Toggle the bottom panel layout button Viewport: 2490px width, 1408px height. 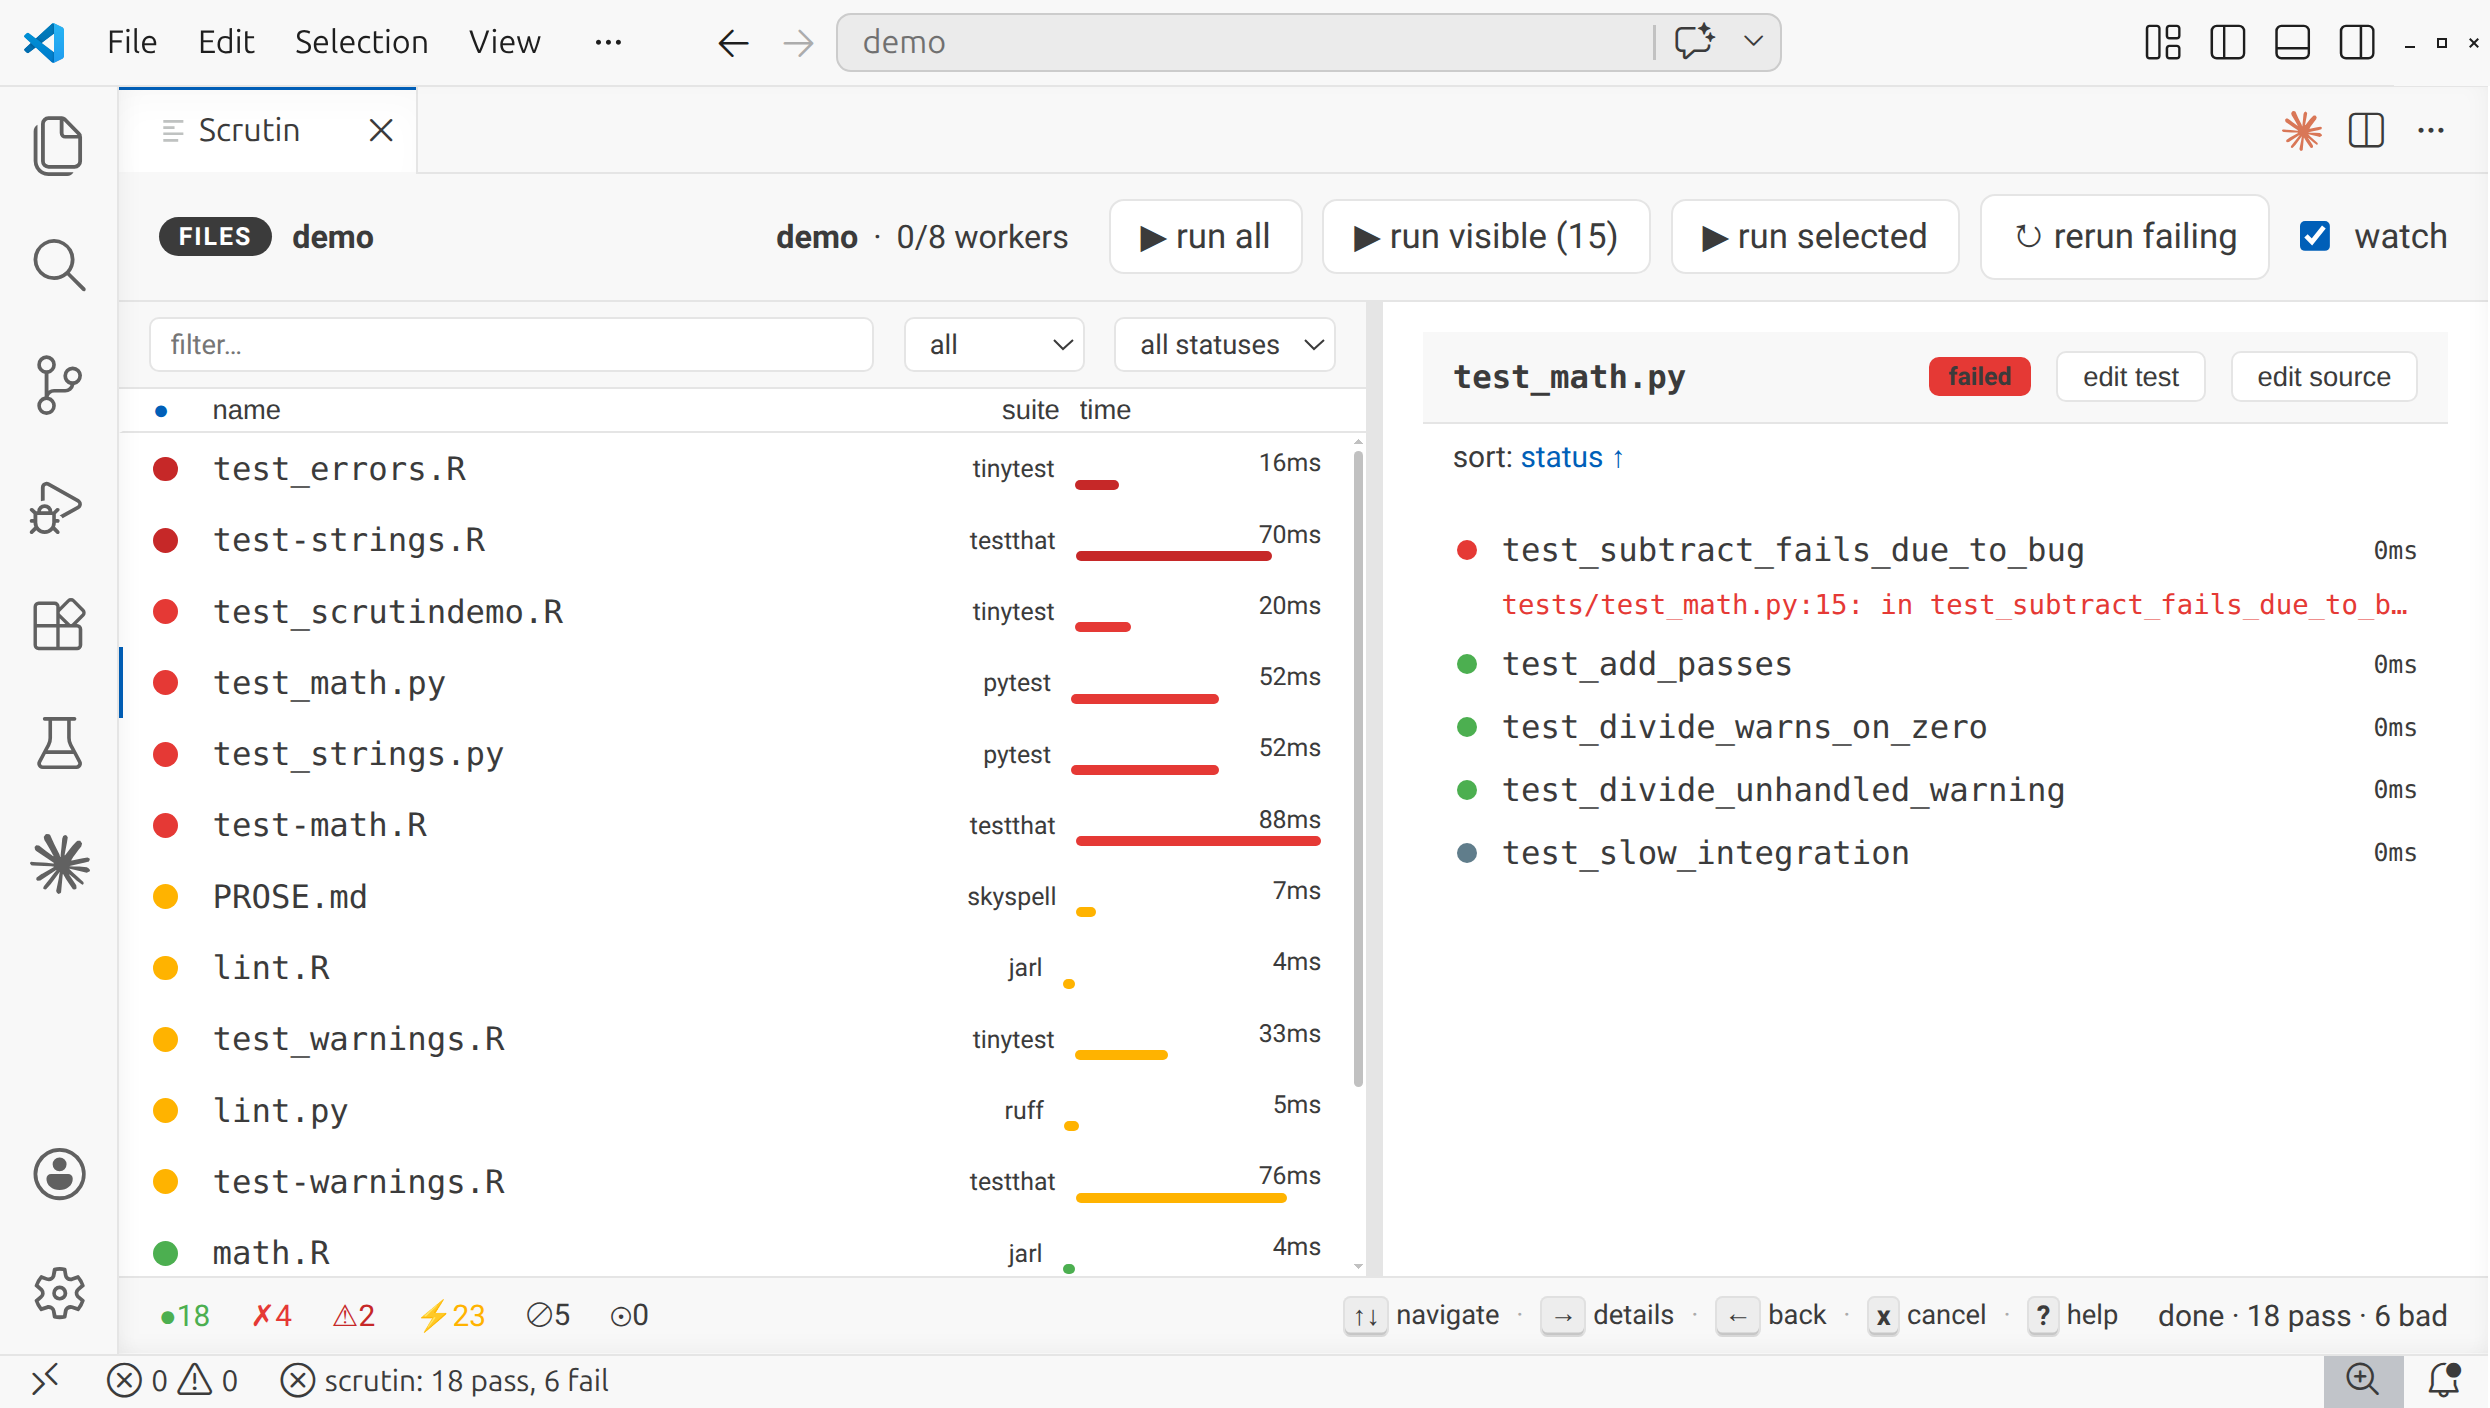2292,43
